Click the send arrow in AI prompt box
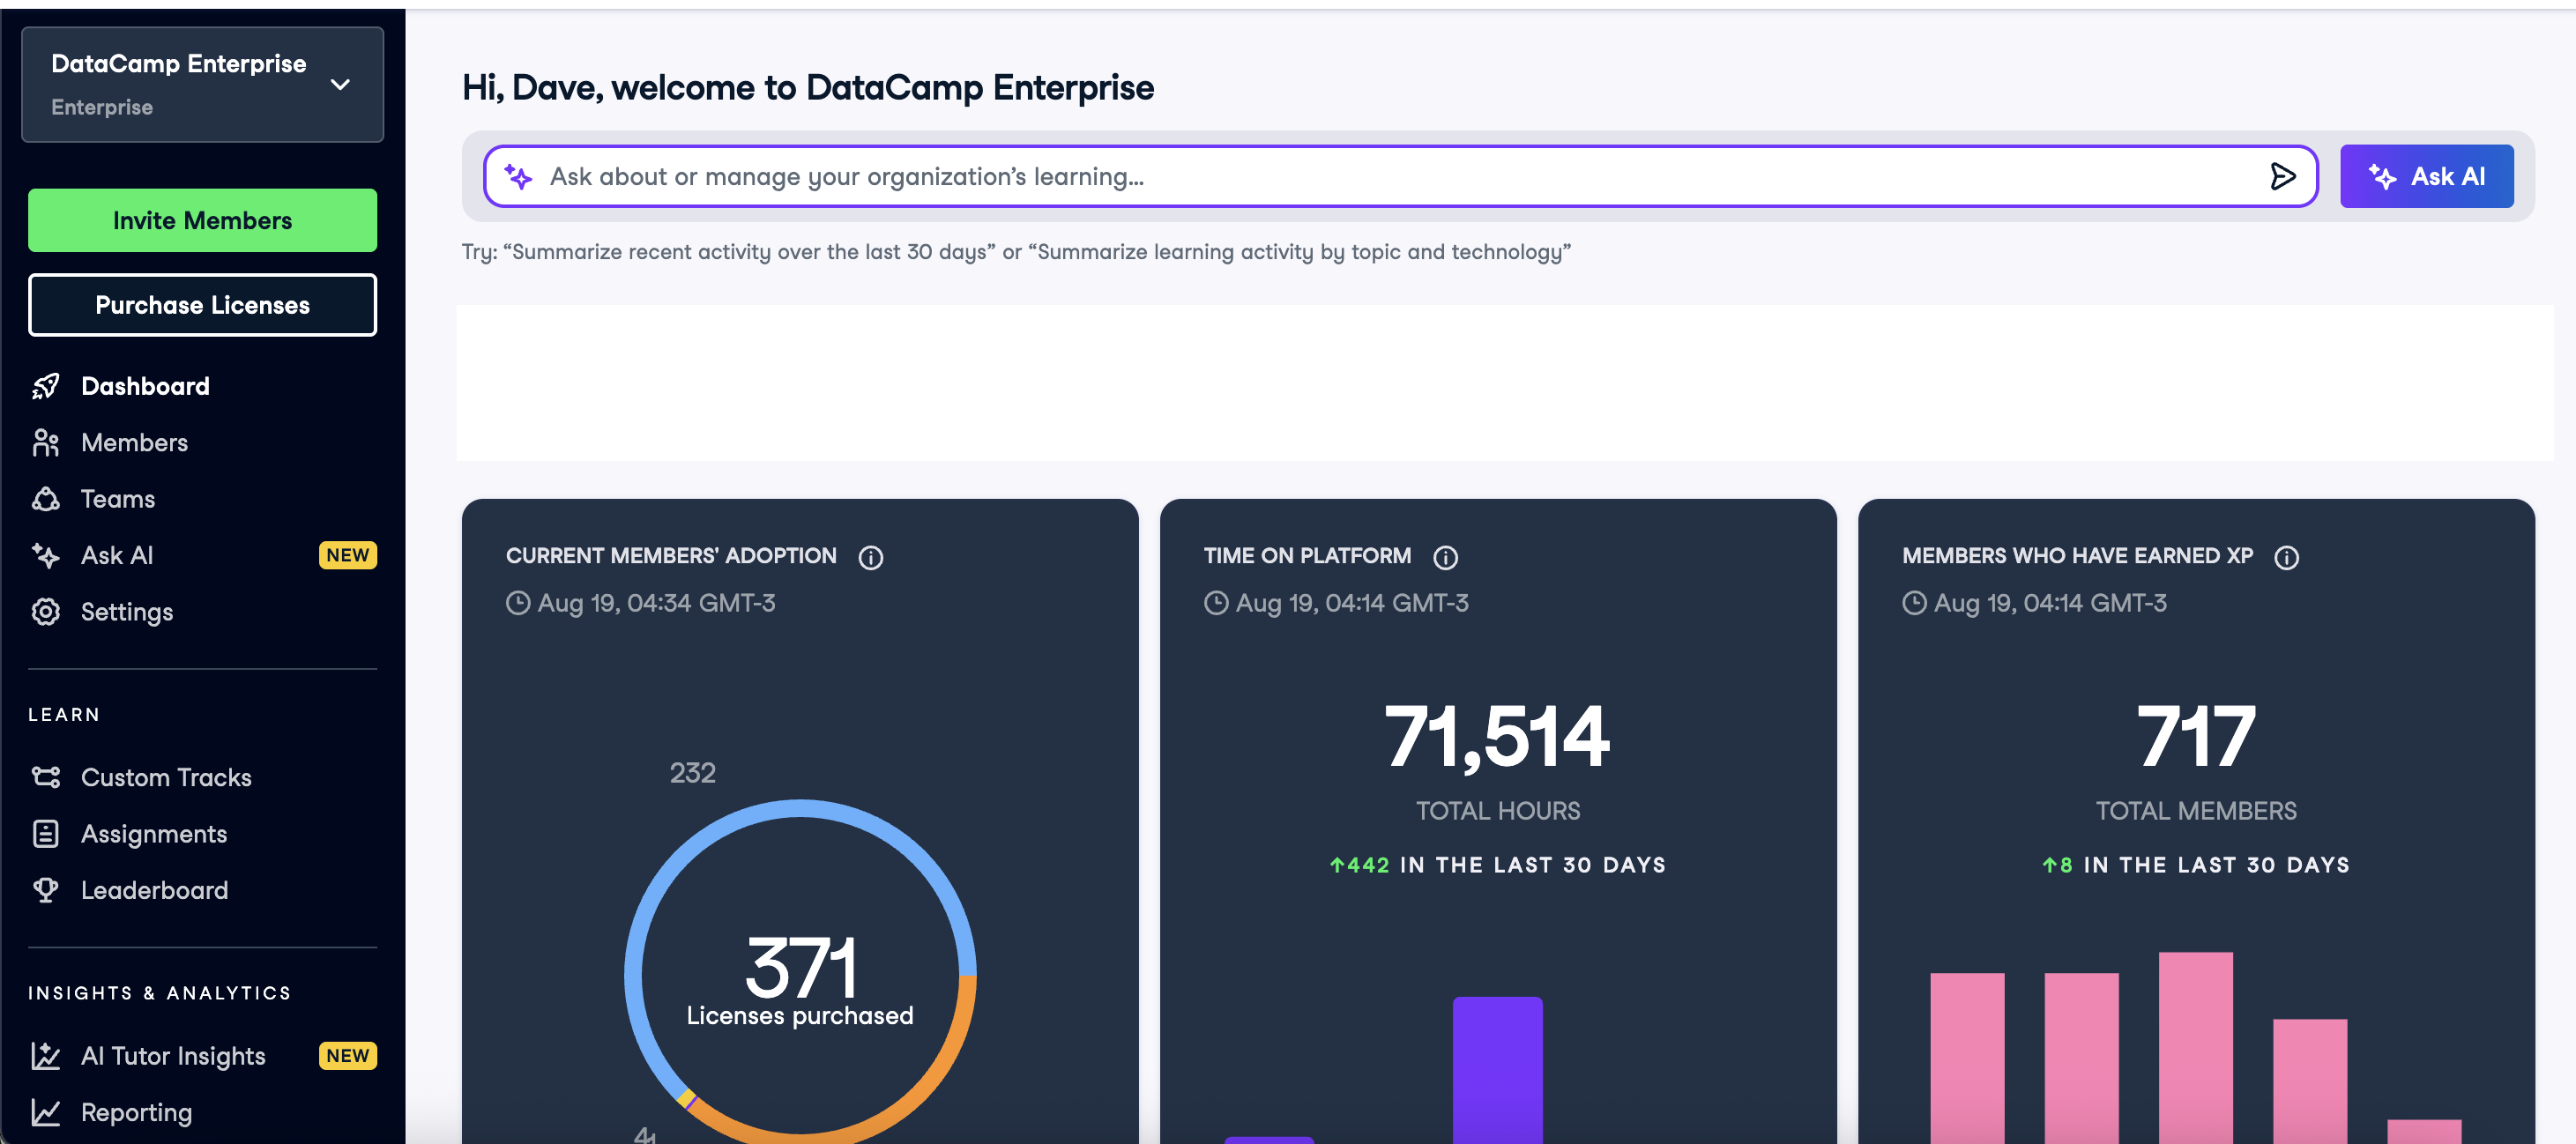The height and width of the screenshot is (1144, 2576). coord(2282,176)
